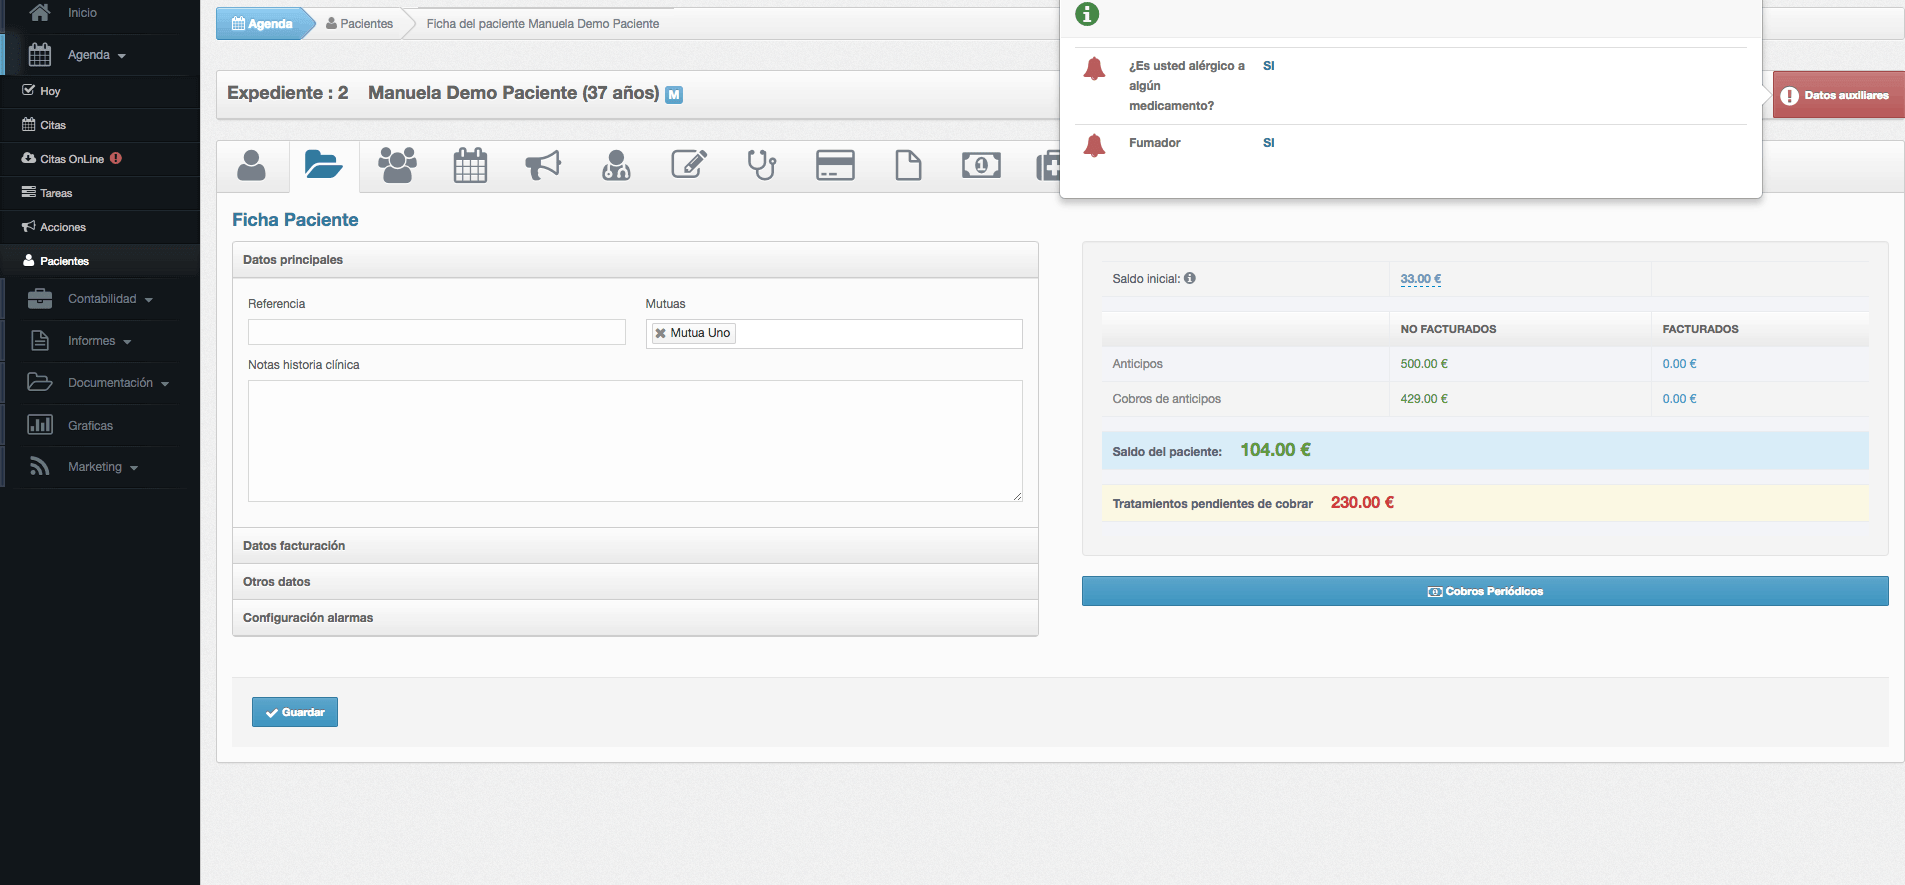This screenshot has height=885, width=1905.
Task: Click SI answer for allergy question
Action: [x=1269, y=66]
